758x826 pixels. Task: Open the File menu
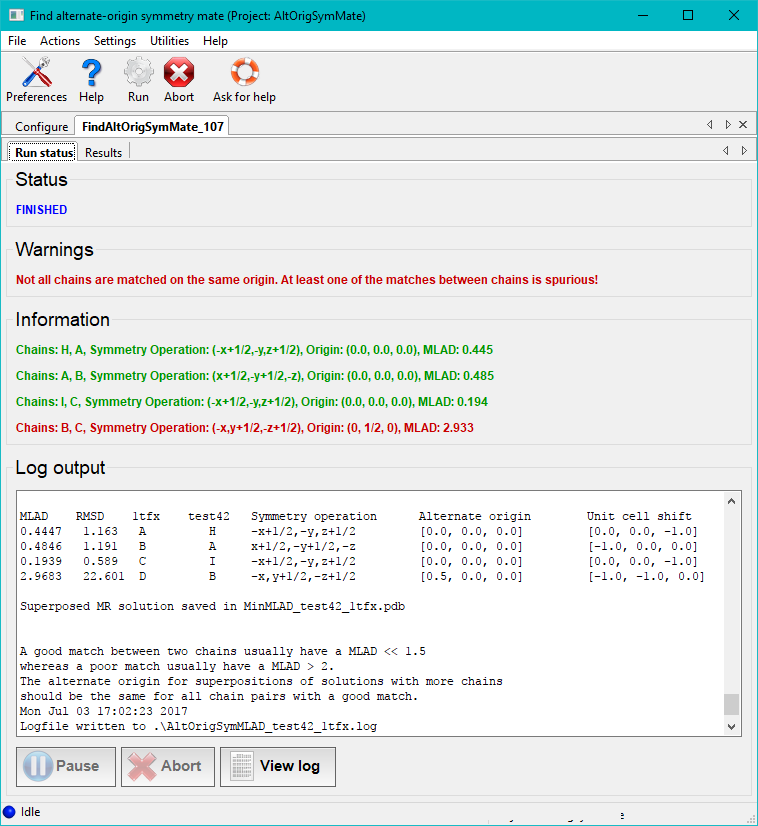click(17, 41)
